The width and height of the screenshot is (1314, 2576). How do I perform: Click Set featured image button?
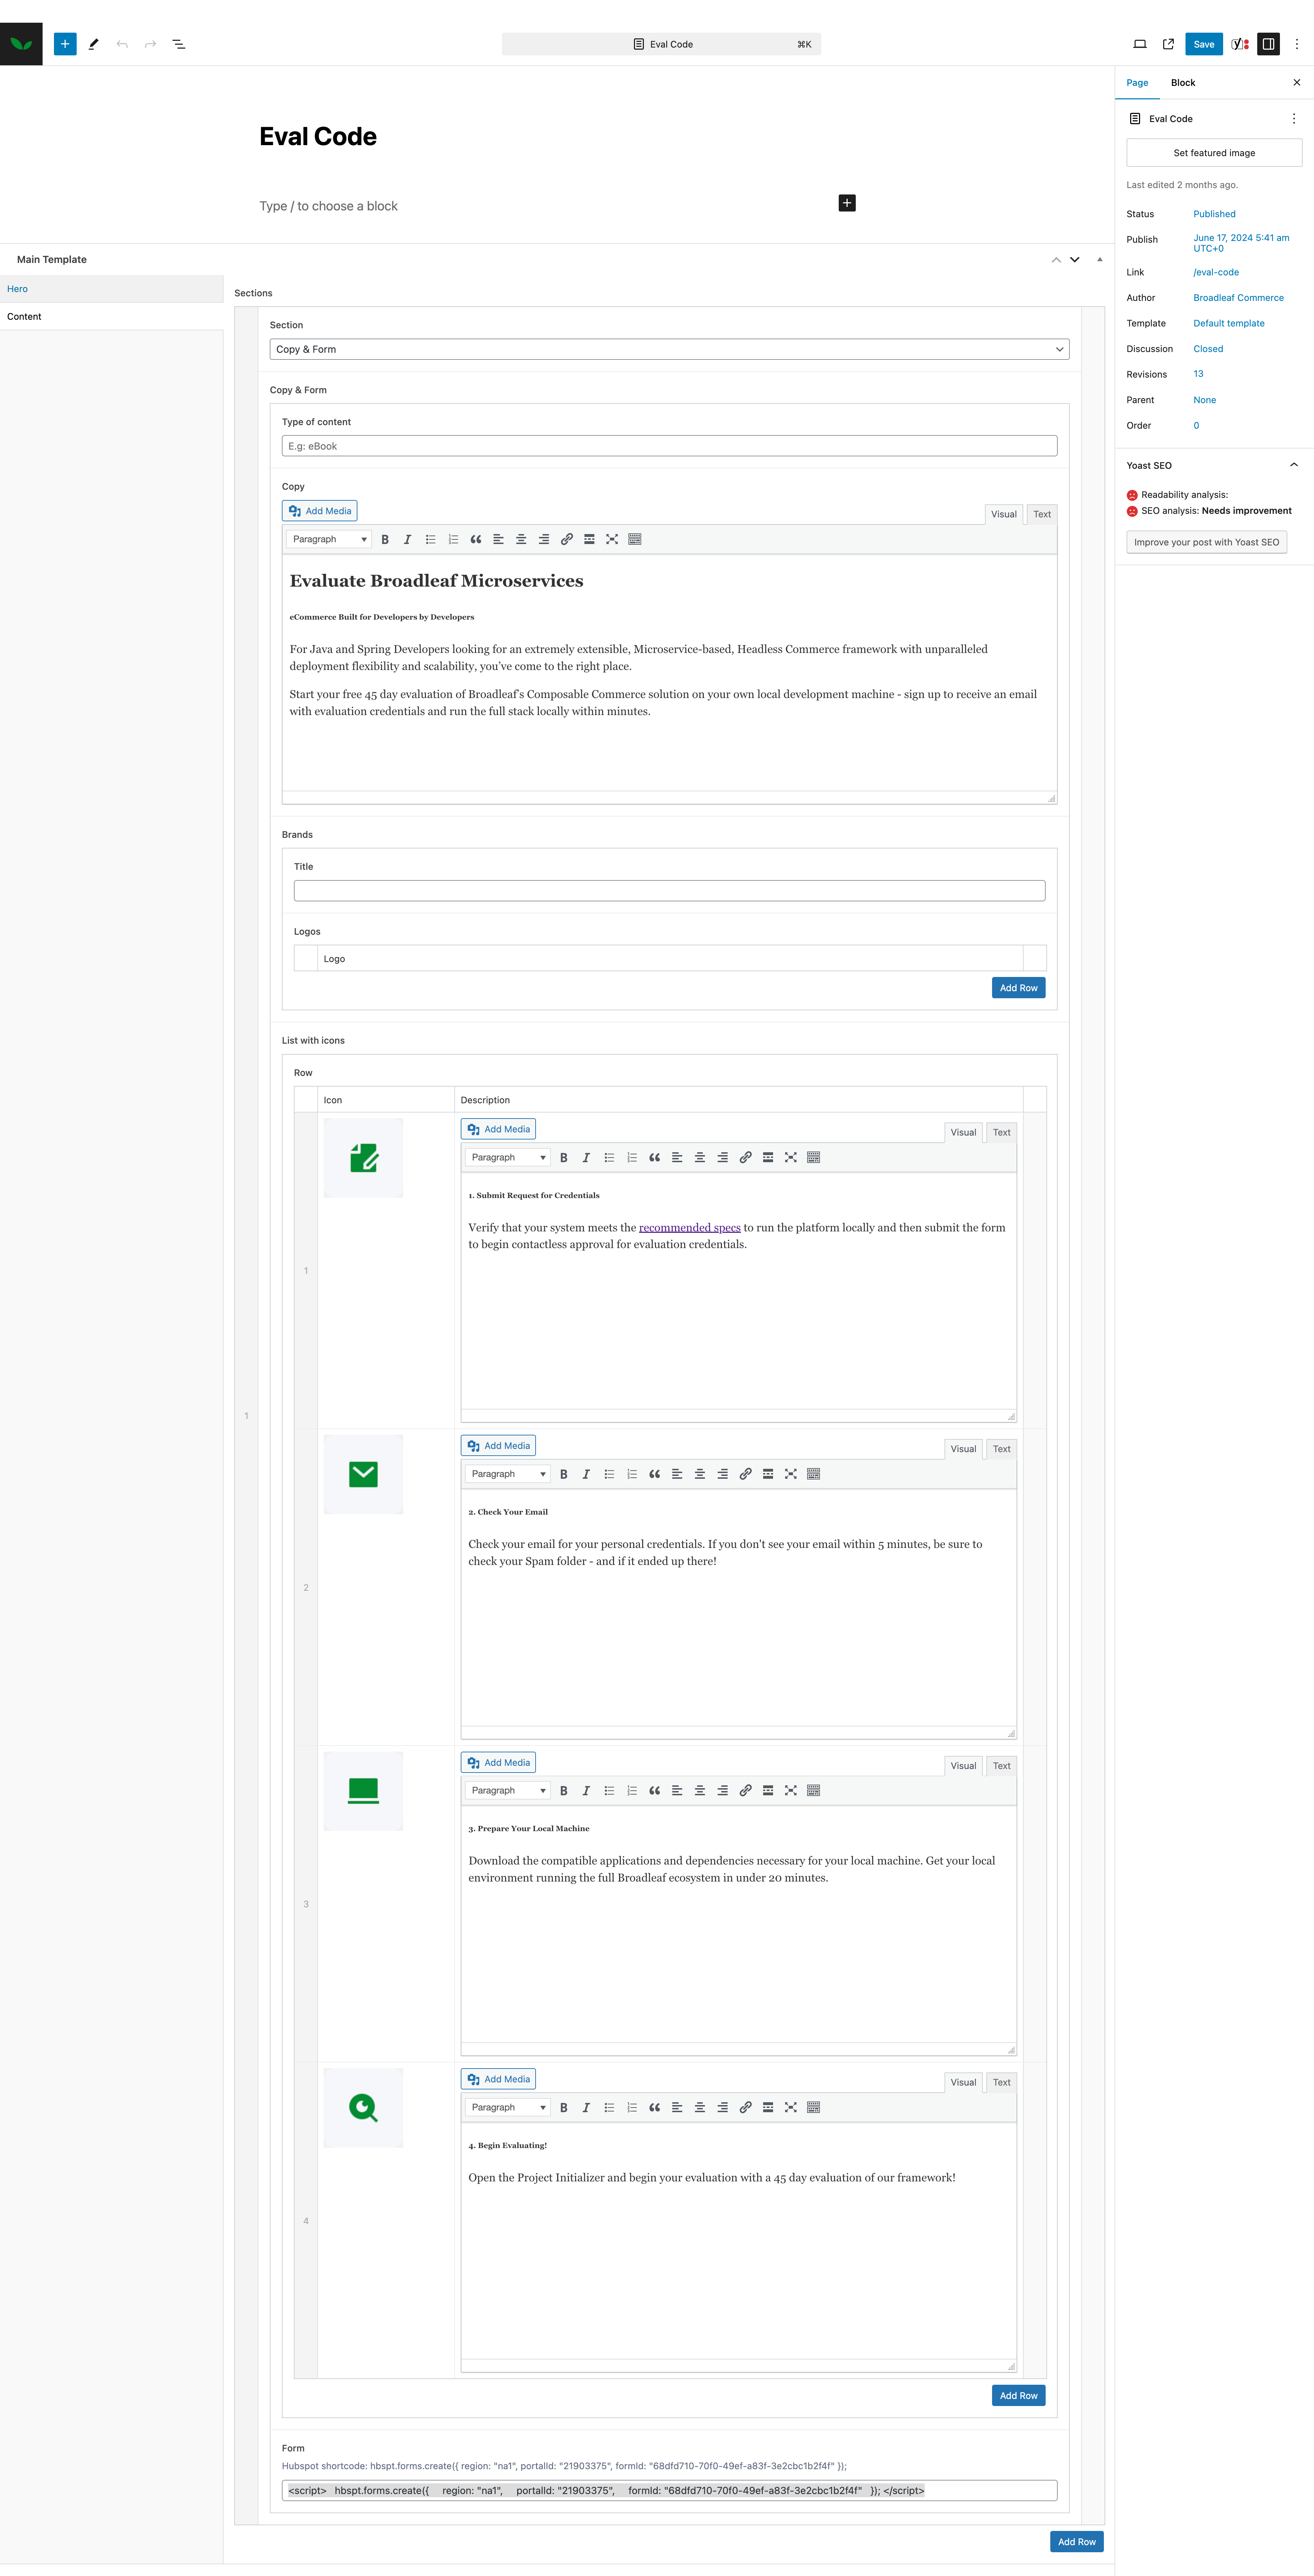point(1214,153)
